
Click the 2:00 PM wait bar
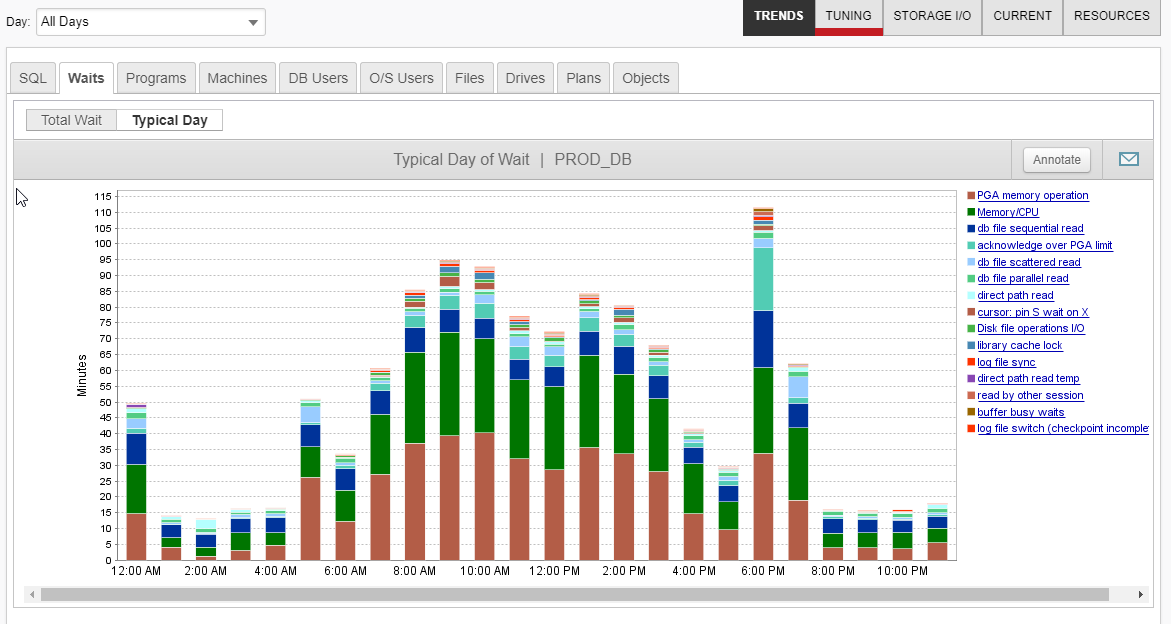click(624, 433)
